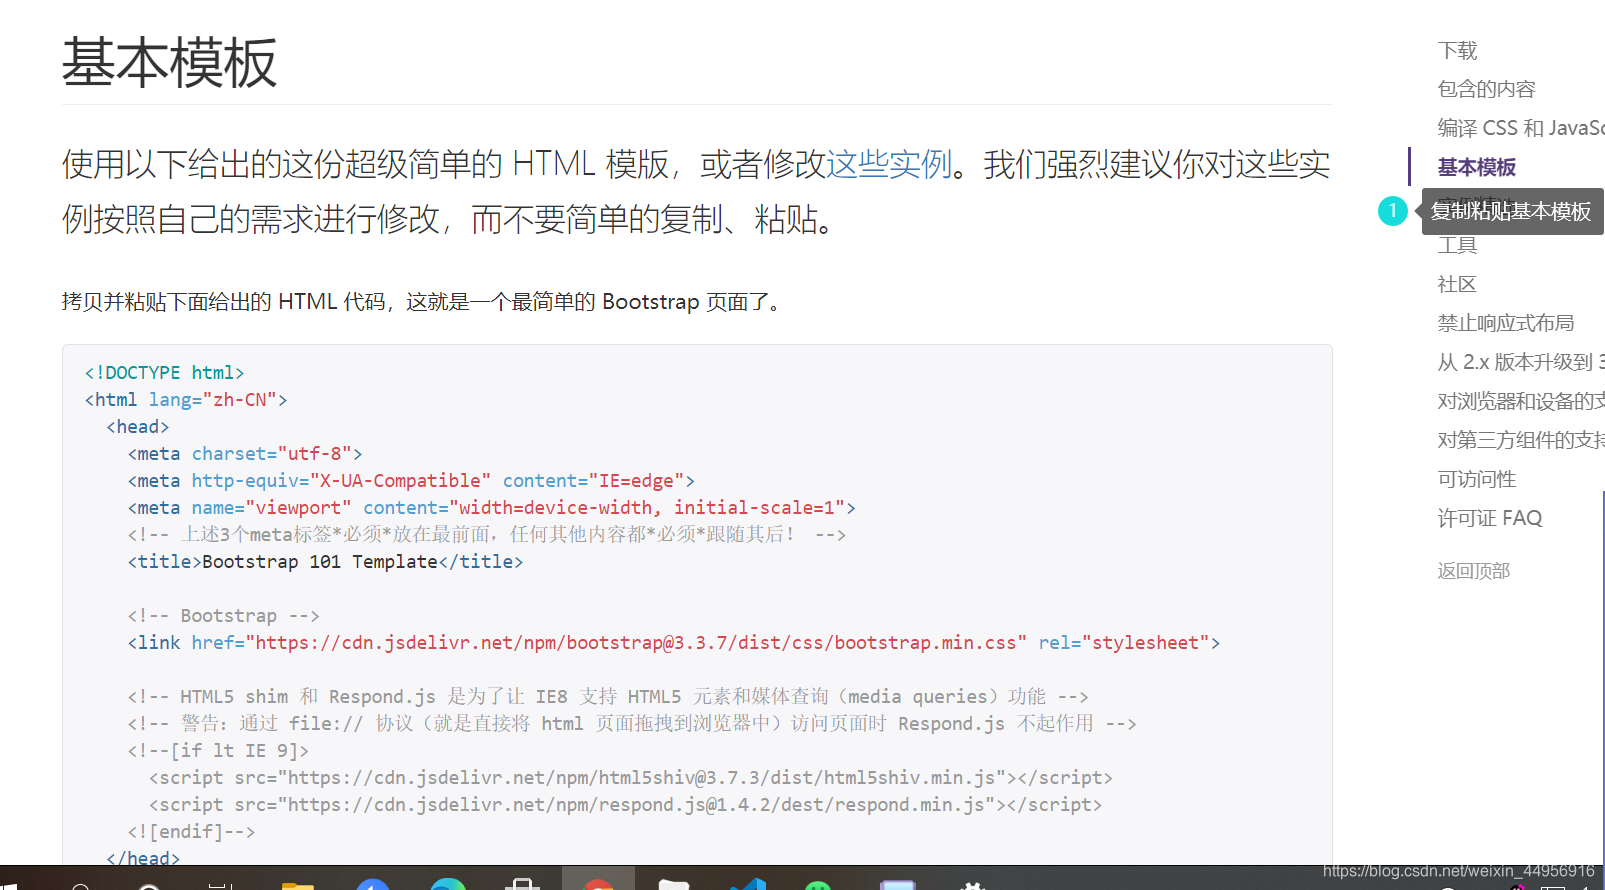The height and width of the screenshot is (890, 1605).
Task: Click the 基本模板 page heading
Action: (x=169, y=62)
